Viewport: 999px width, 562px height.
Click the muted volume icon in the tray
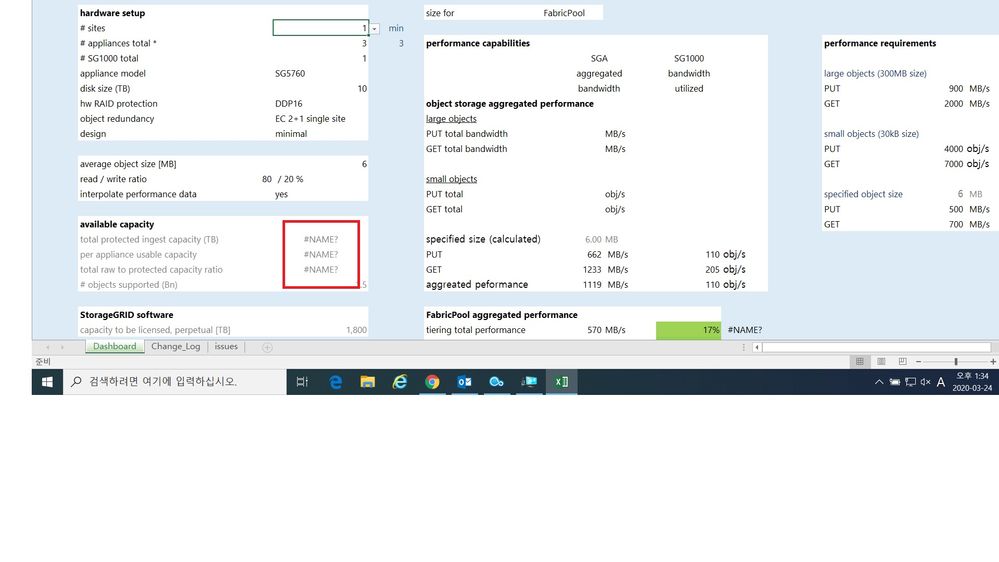pyautogui.click(x=926, y=382)
